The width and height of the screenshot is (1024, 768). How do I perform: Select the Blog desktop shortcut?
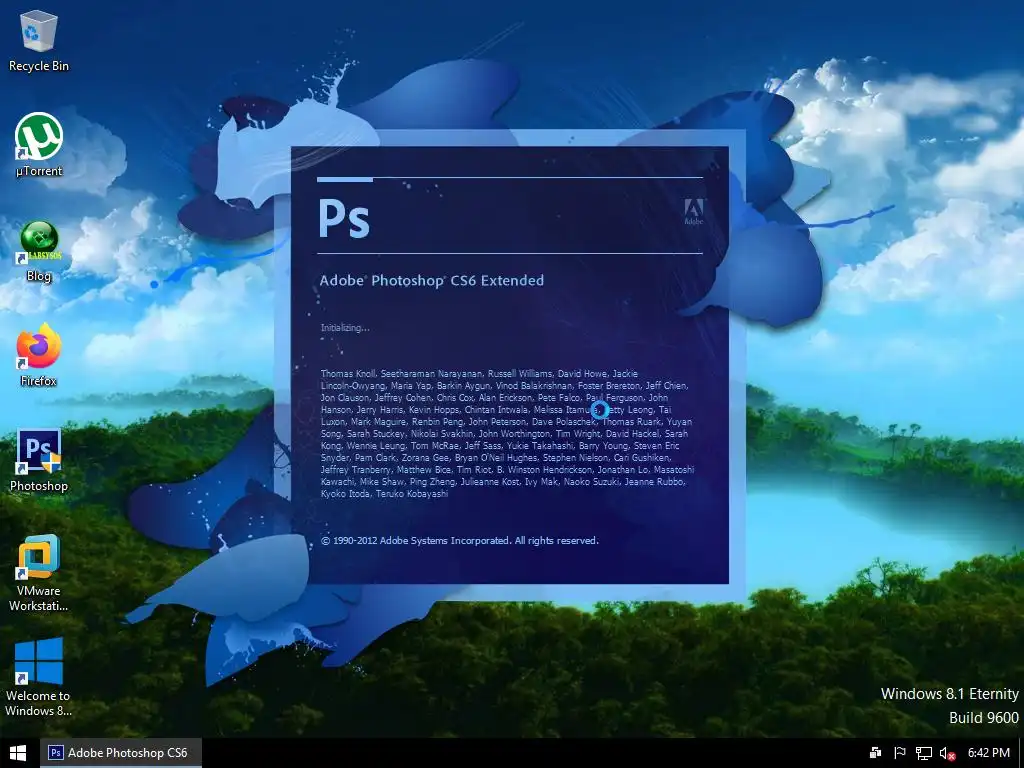coord(39,251)
